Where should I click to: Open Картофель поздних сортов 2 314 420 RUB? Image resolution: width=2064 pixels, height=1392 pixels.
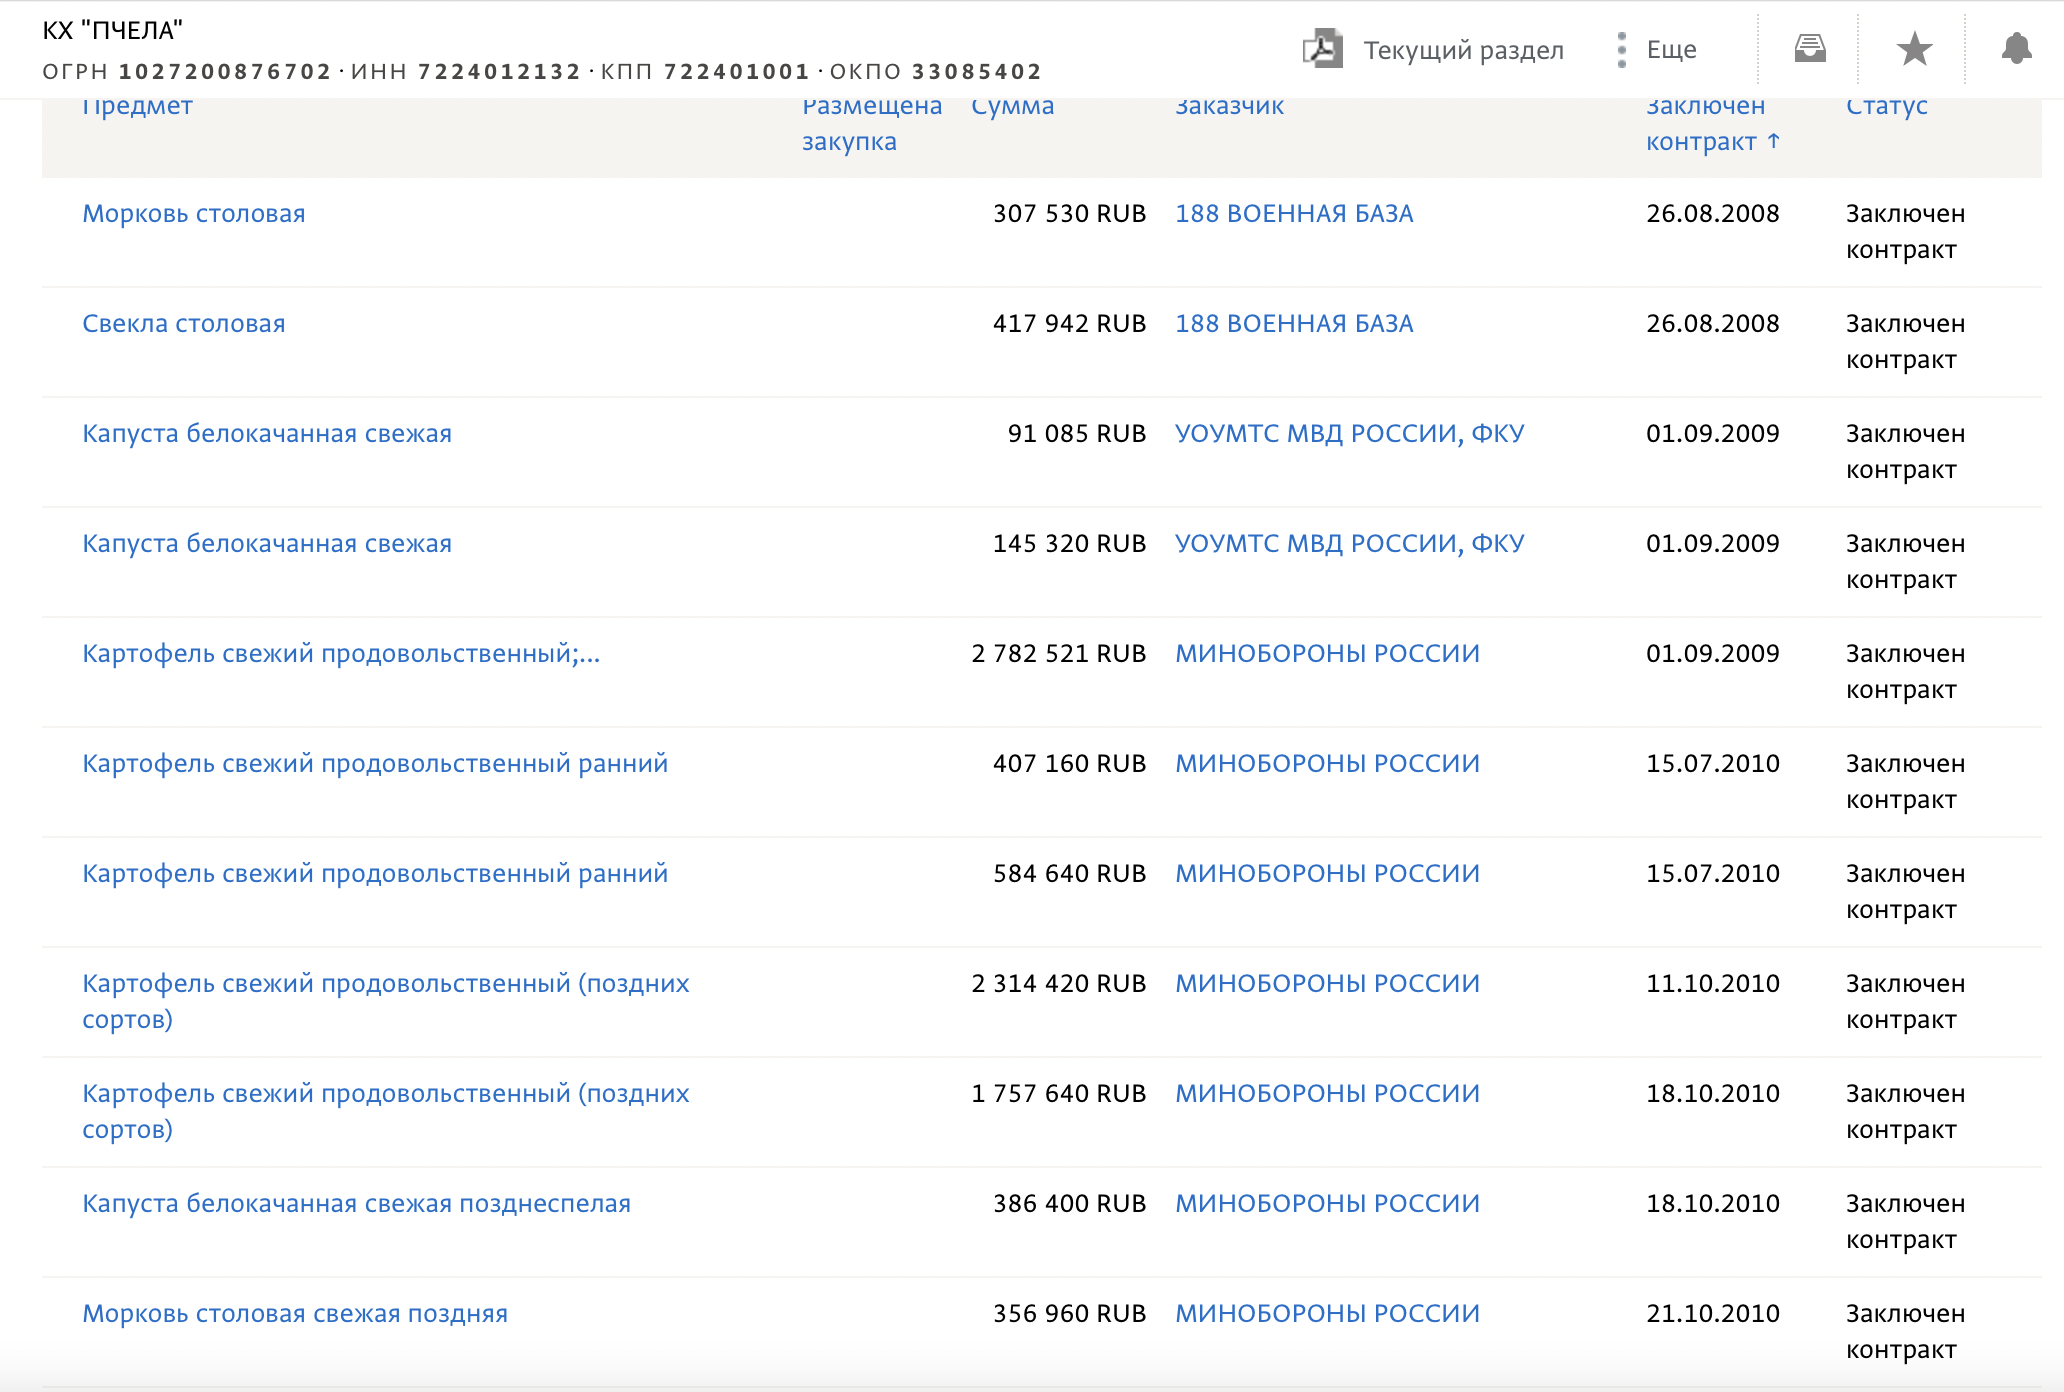386,1002
